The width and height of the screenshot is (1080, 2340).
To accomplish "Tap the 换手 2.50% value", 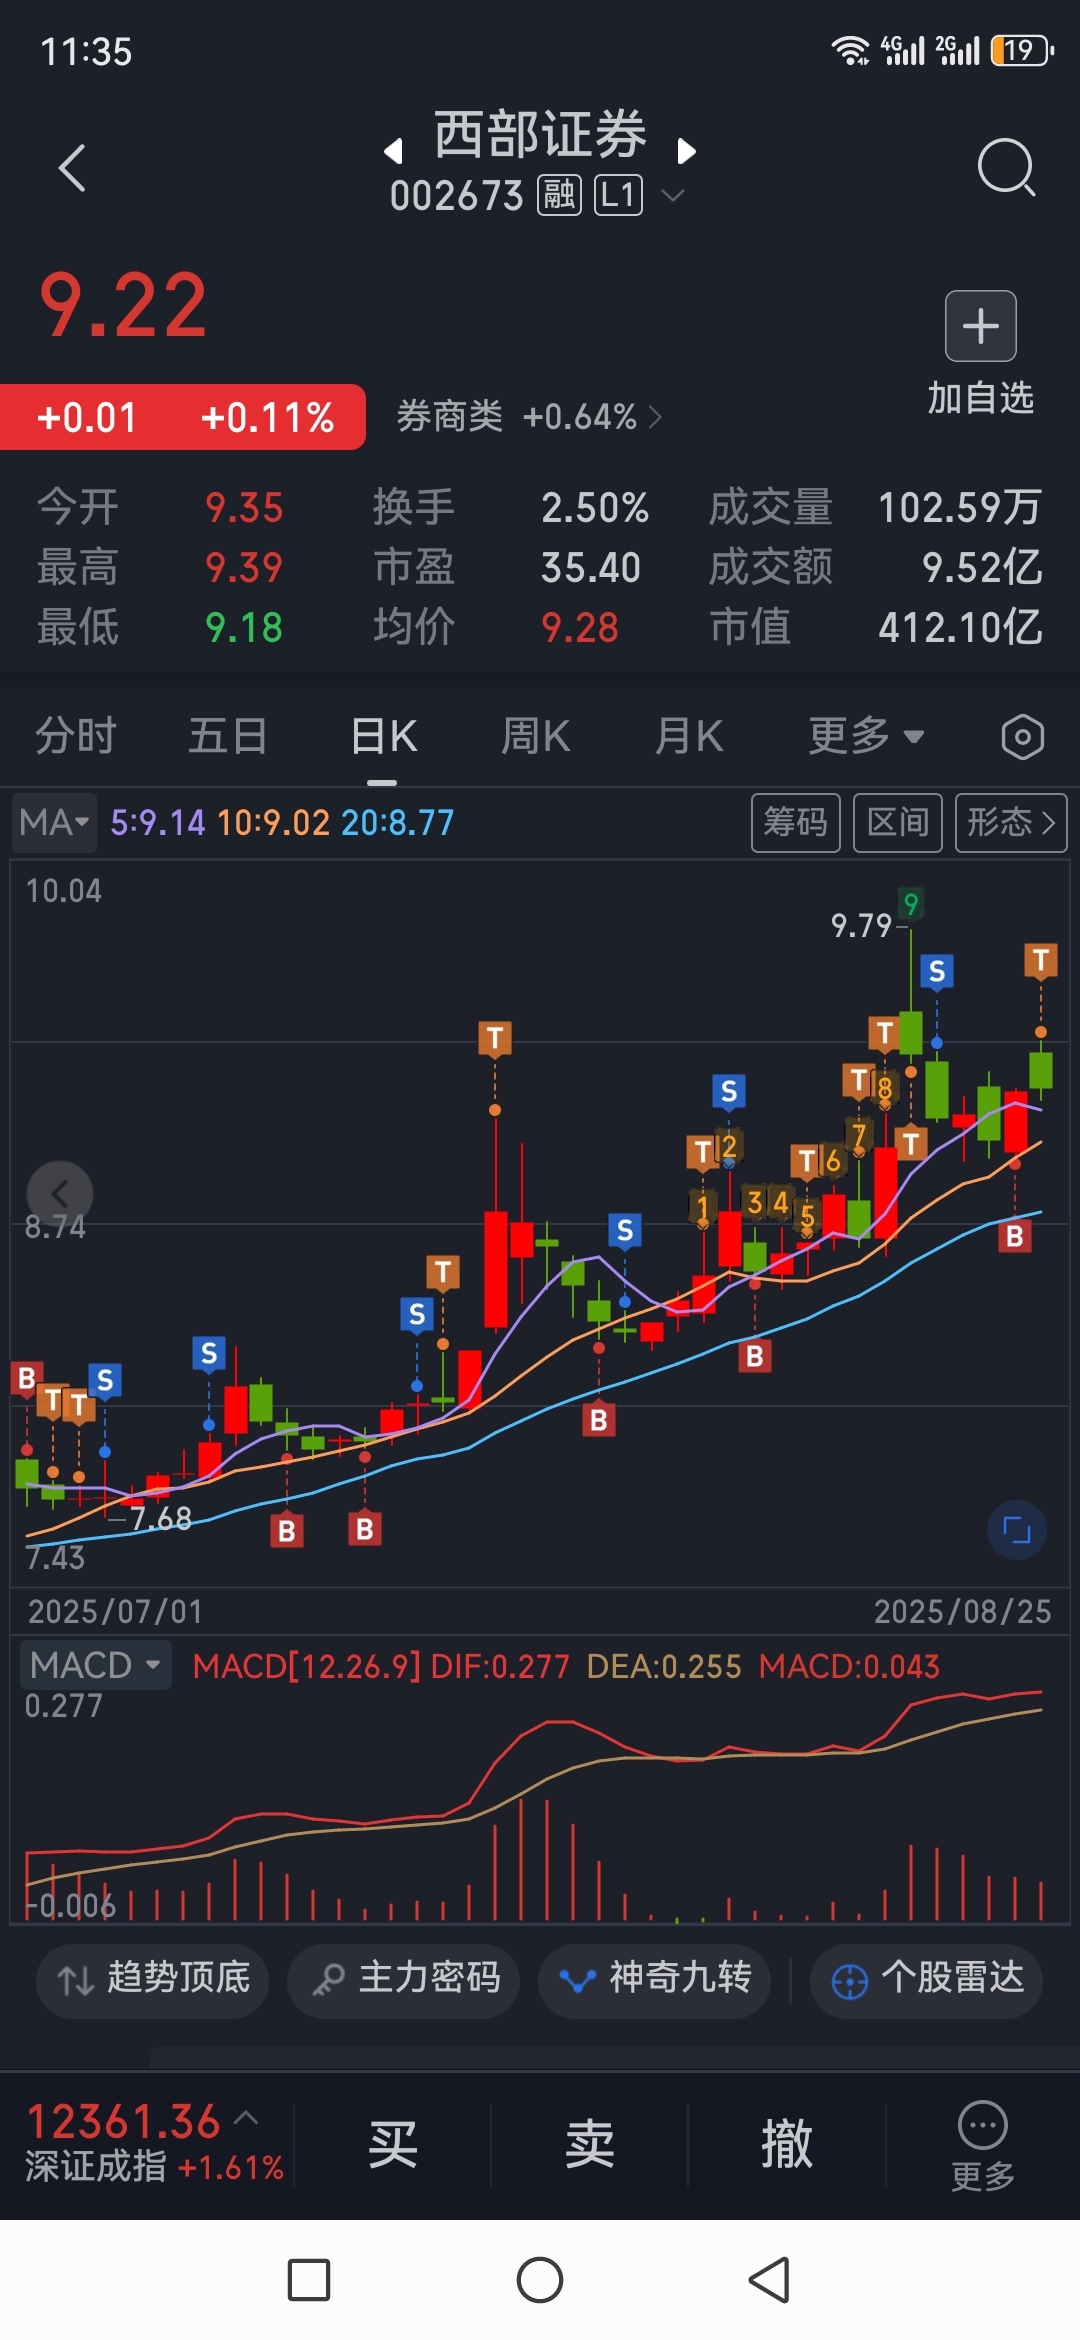I will click(x=595, y=508).
